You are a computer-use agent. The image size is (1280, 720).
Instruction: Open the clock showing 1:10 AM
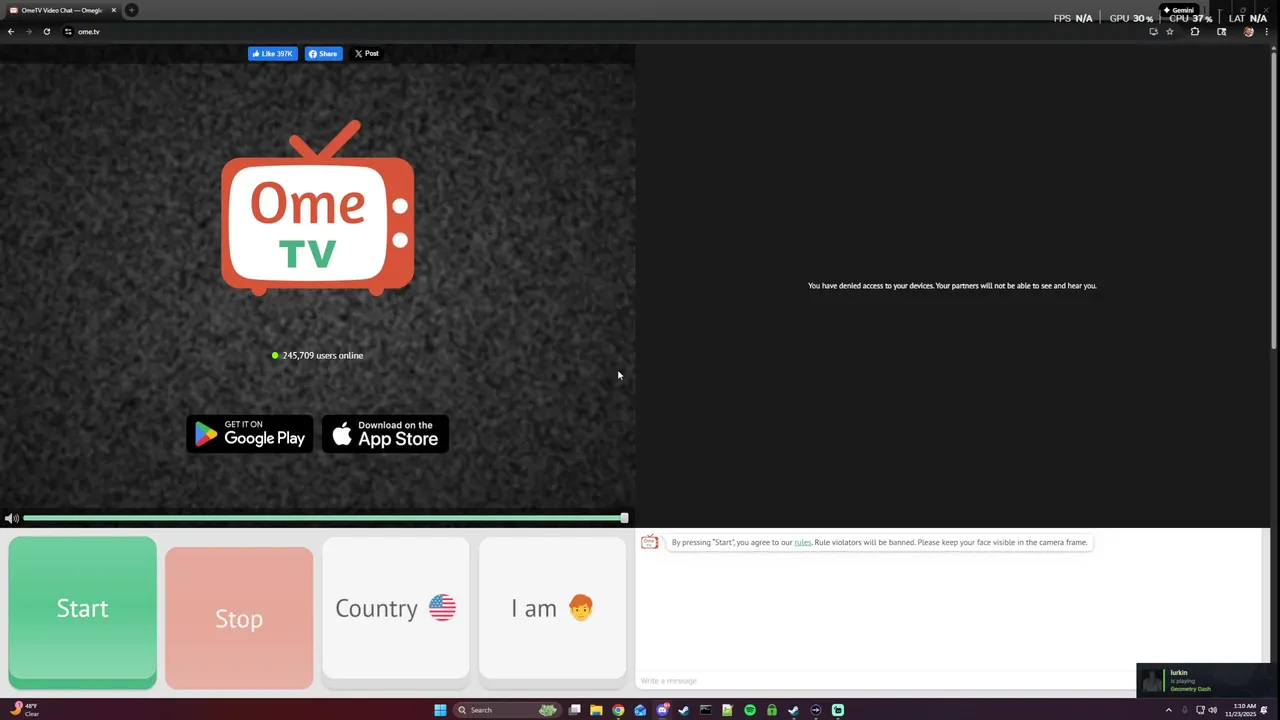tap(1241, 710)
